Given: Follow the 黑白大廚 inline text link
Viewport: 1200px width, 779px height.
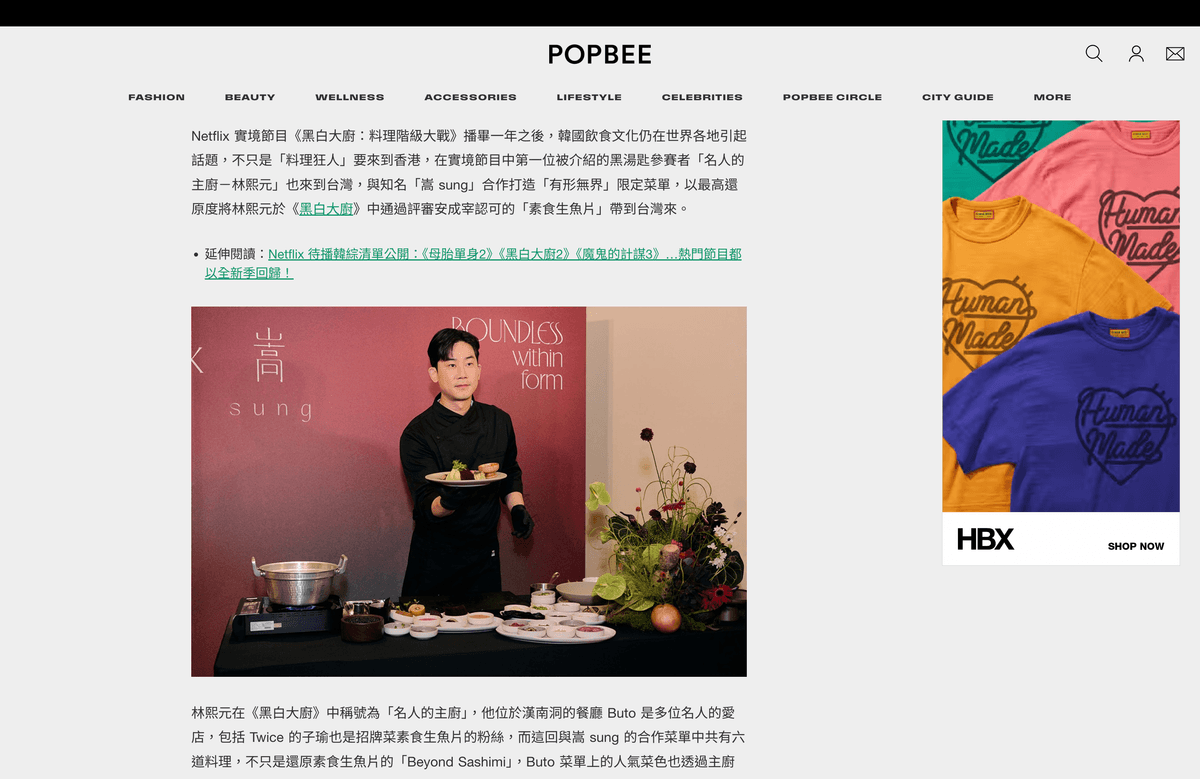Looking at the screenshot, I should click(x=326, y=209).
